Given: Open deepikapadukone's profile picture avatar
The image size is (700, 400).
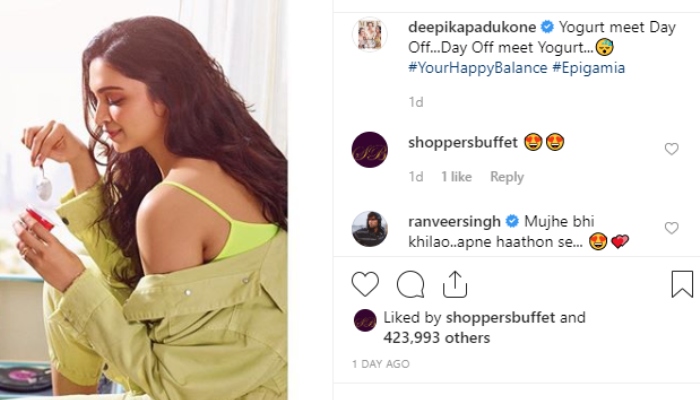Looking at the screenshot, I should pyautogui.click(x=369, y=34).
